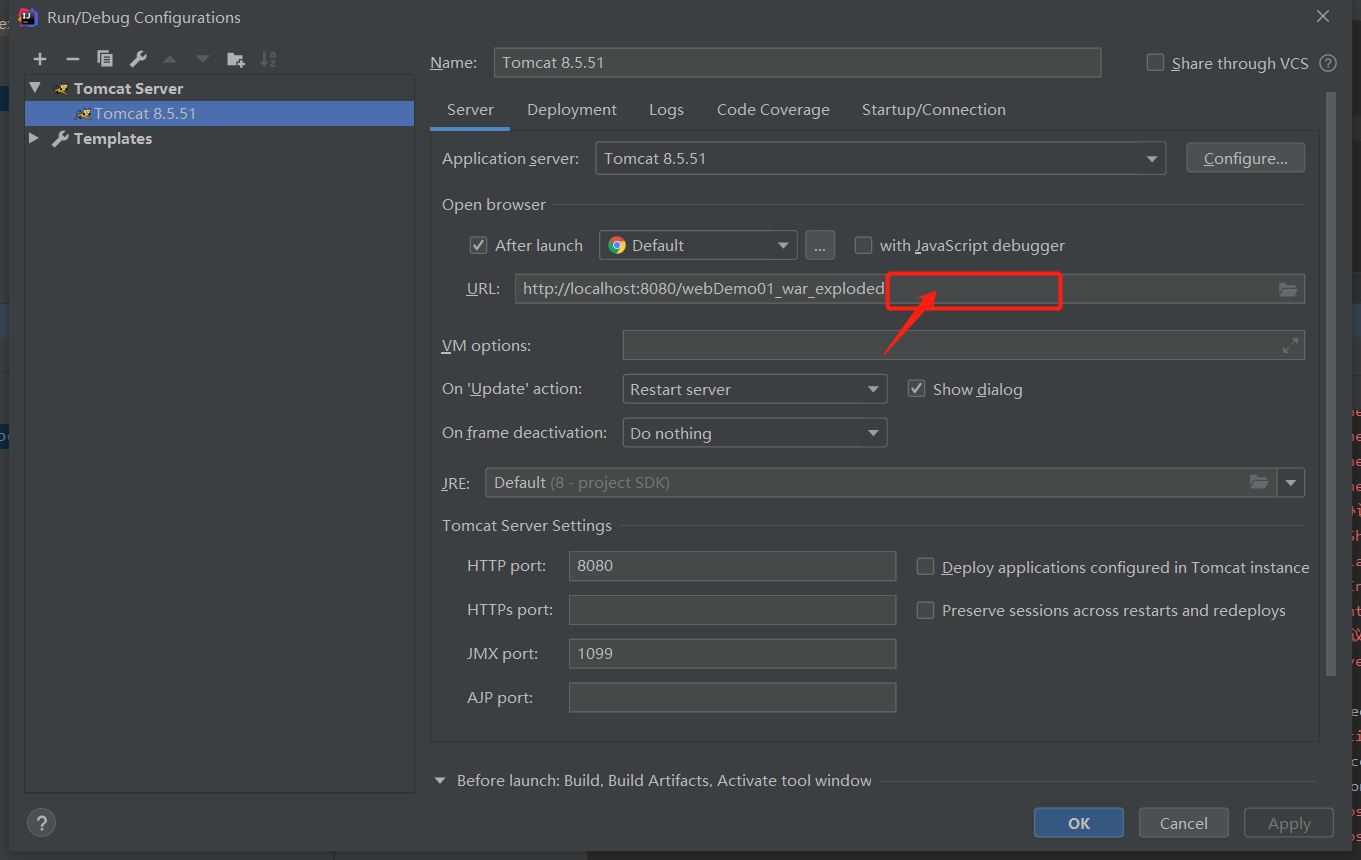Click the Configure button
1361x860 pixels.
point(1245,157)
